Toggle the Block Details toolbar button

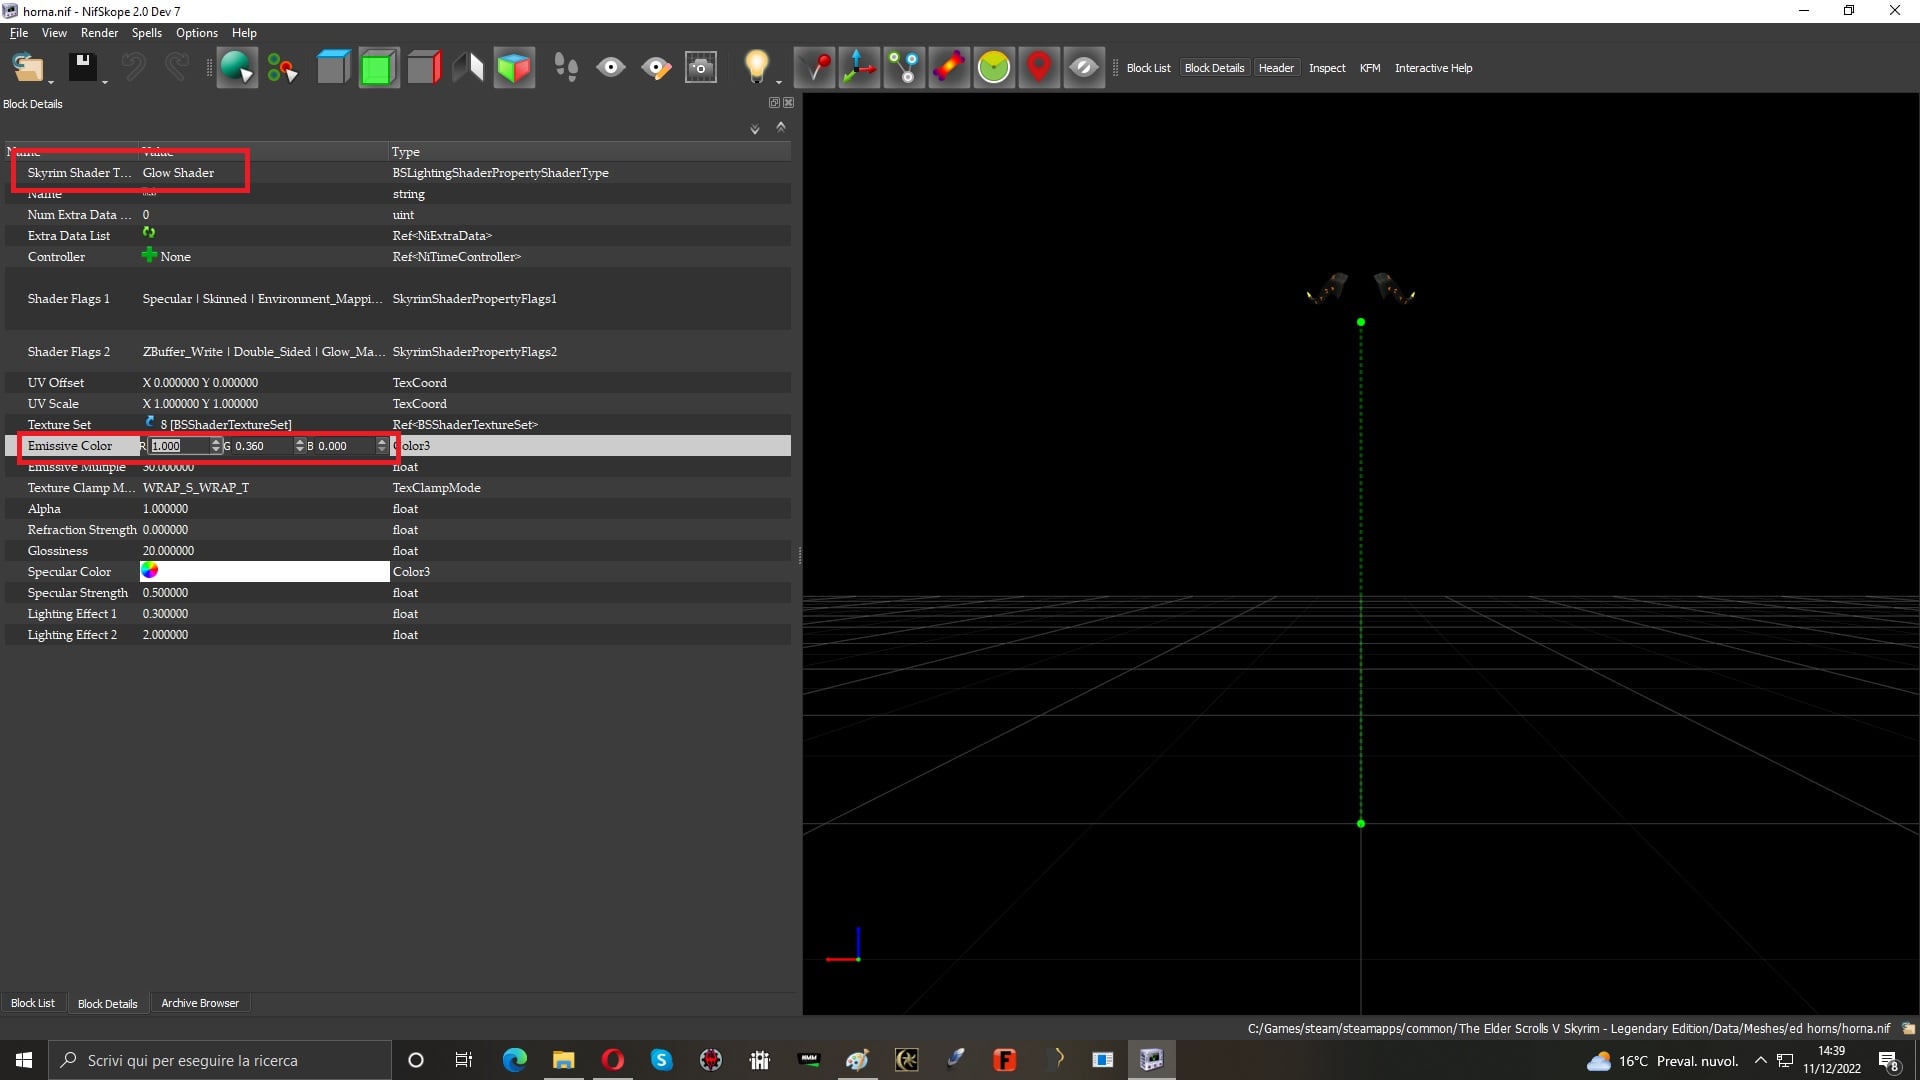point(1214,68)
